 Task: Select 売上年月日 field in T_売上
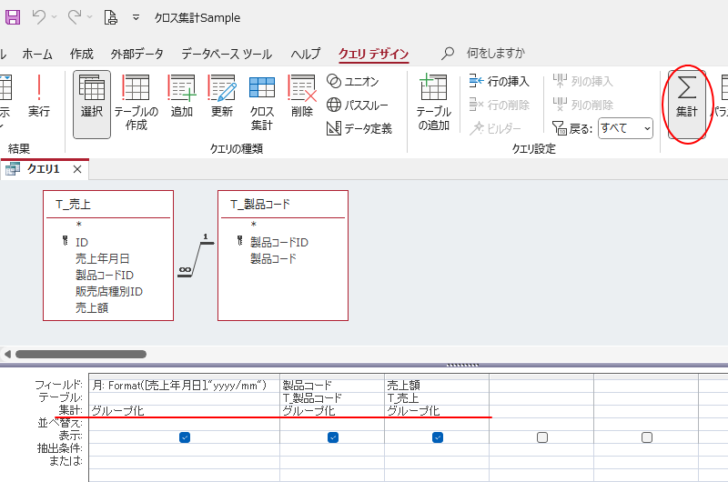pos(102,259)
